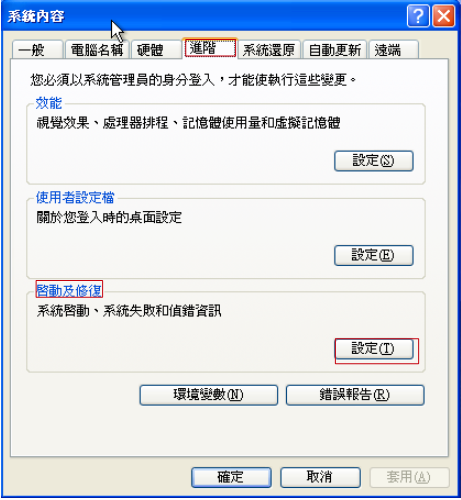This screenshot has width=461, height=500.
Task: Switch to the 遠端 tab
Action: coord(394,50)
